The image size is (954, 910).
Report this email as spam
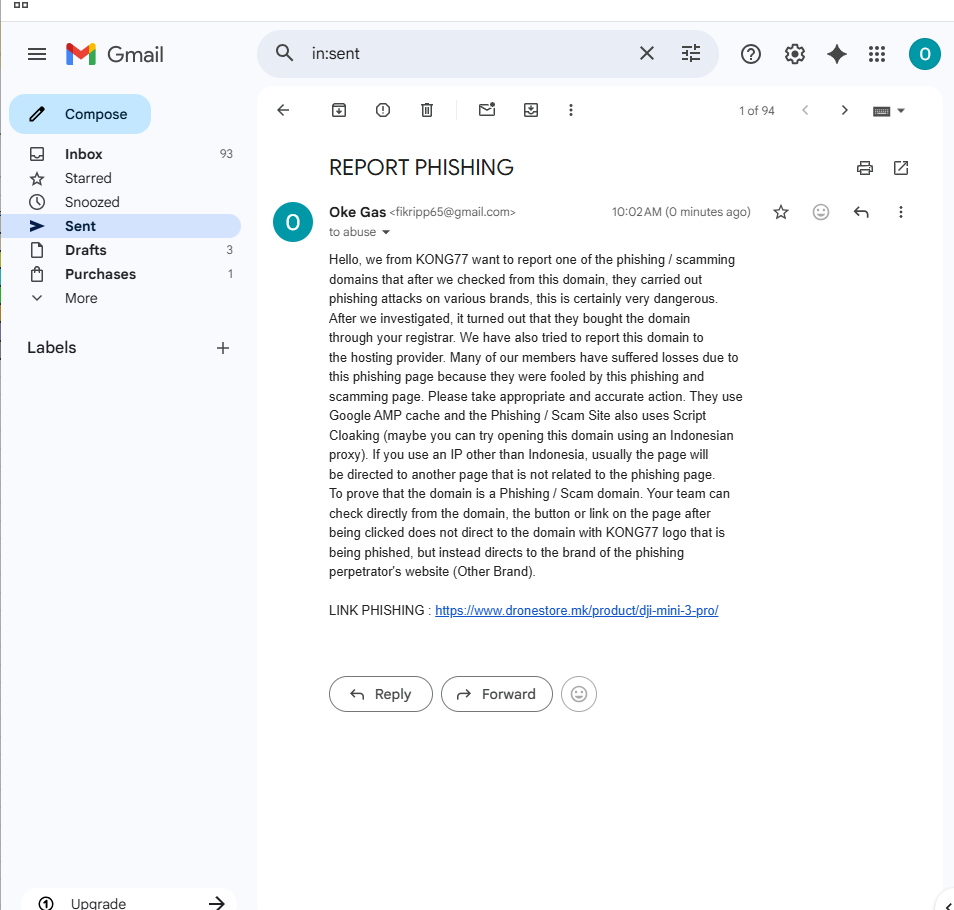(x=383, y=110)
